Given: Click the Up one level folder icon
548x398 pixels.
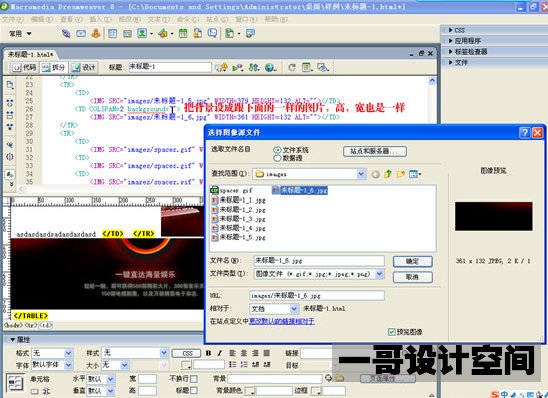Looking at the screenshot, I should pos(388,174).
